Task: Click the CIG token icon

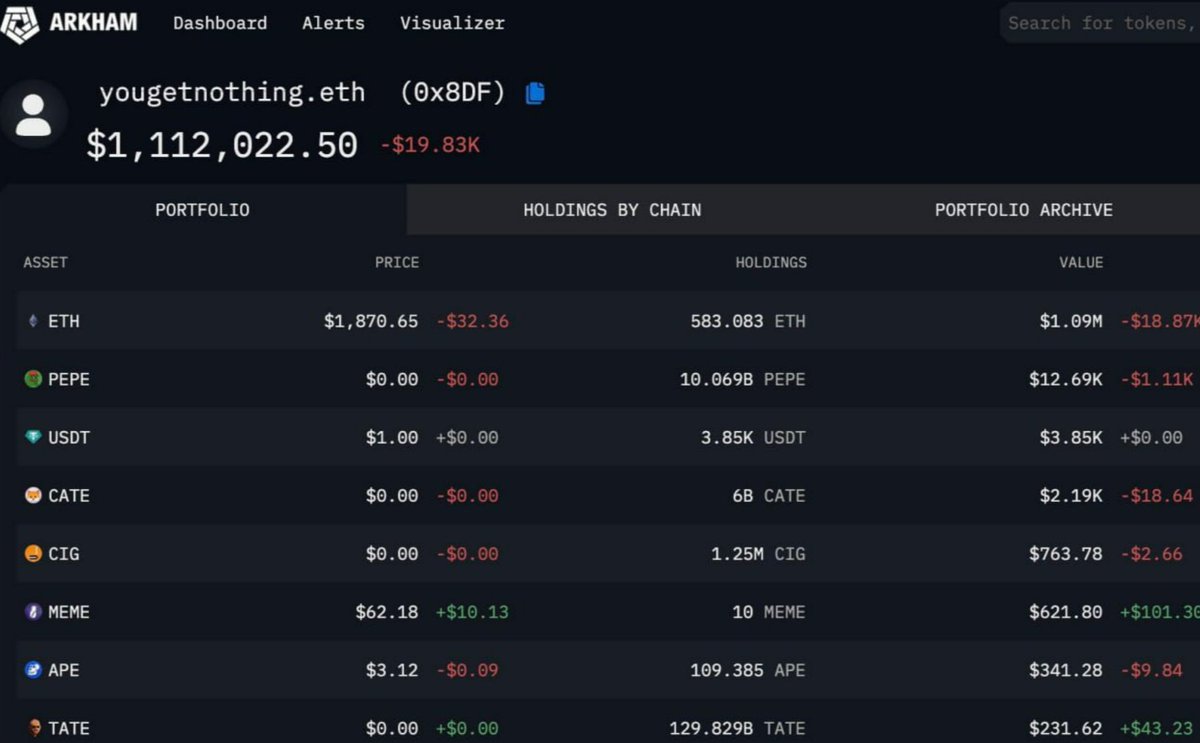Action: click(33, 553)
